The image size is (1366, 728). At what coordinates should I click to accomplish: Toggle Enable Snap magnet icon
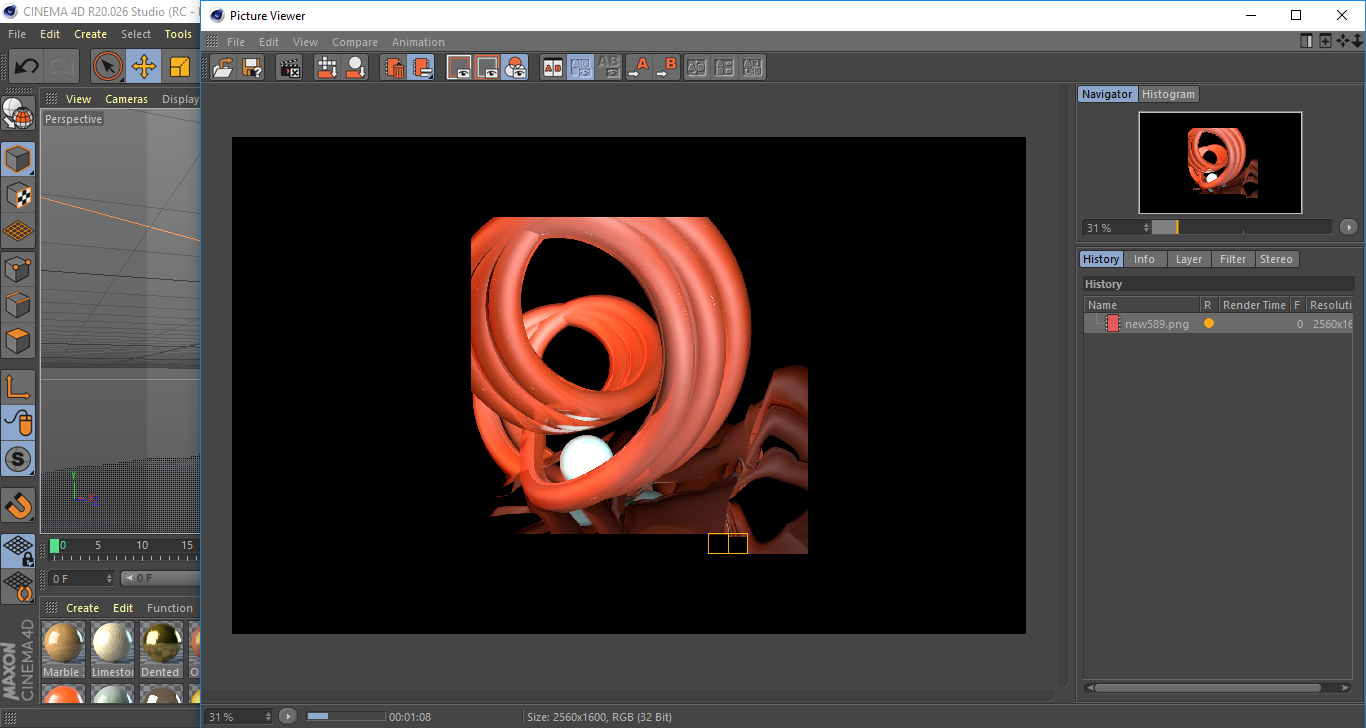click(18, 505)
